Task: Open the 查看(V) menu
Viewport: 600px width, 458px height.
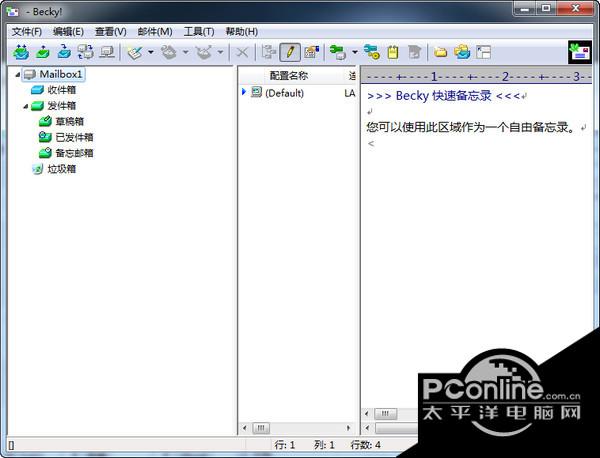Action: point(111,31)
